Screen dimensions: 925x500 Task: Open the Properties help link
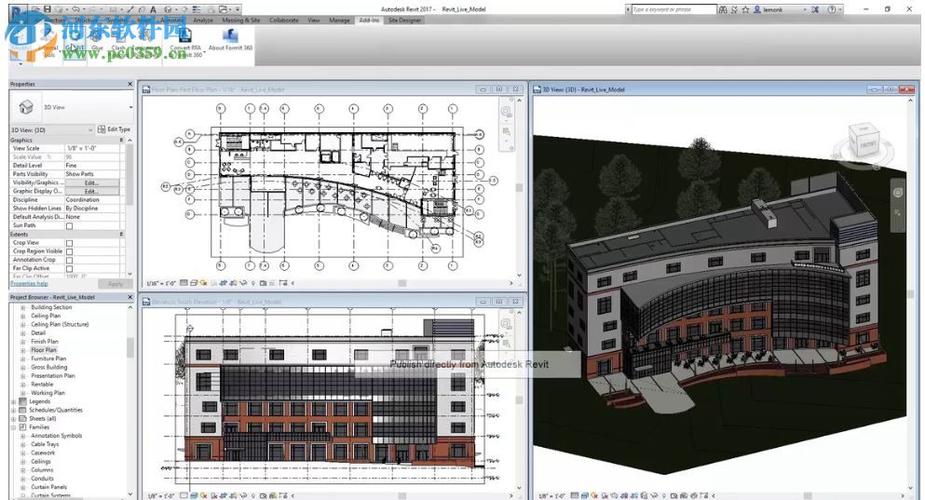click(29, 284)
